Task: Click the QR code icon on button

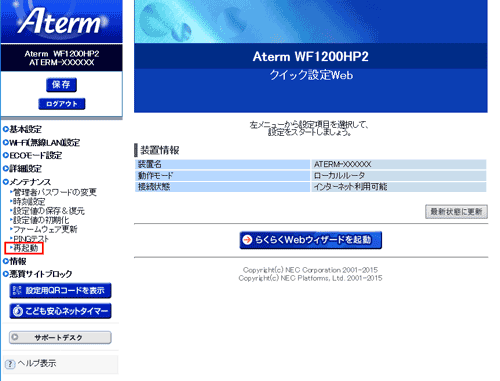Action: 17,291
